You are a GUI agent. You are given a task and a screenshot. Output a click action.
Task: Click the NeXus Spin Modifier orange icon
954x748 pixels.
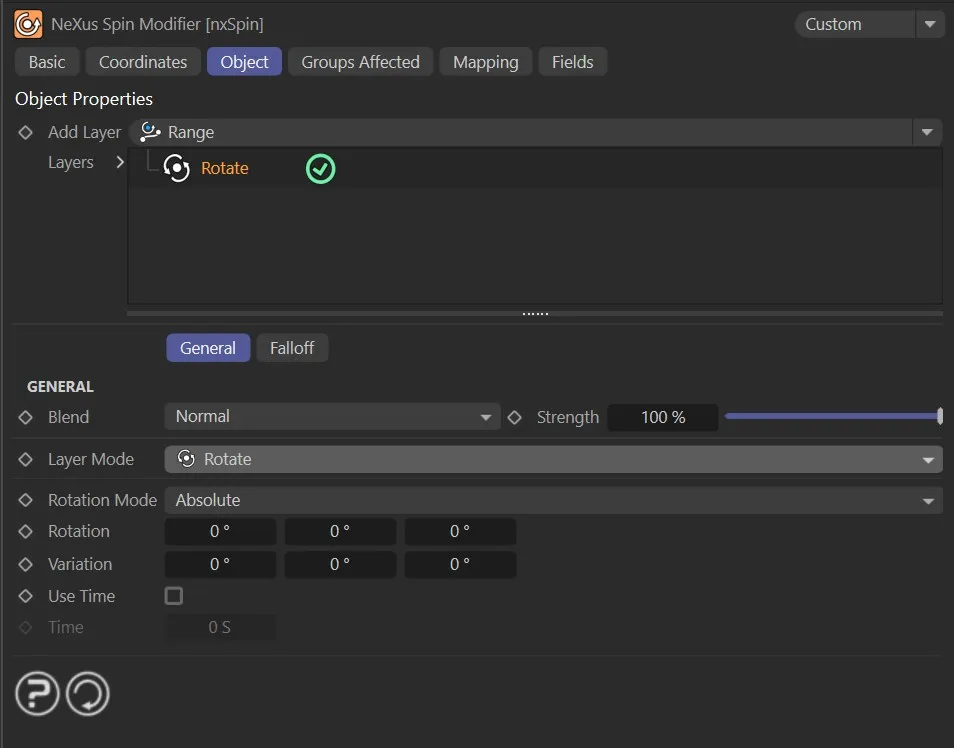(28, 24)
